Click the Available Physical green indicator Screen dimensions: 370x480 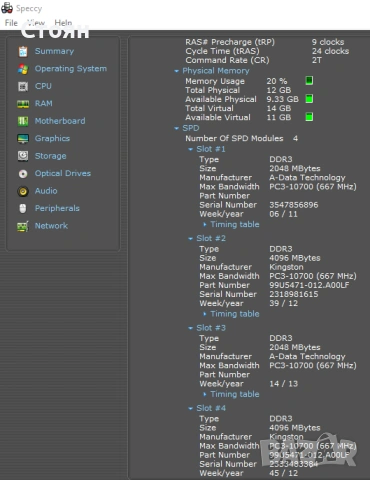point(309,99)
